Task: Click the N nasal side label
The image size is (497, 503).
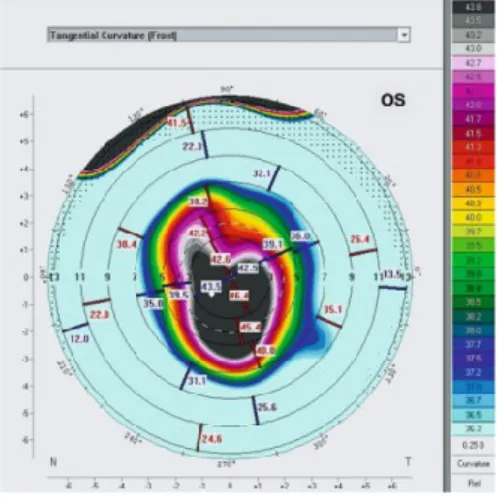Action: click(53, 462)
